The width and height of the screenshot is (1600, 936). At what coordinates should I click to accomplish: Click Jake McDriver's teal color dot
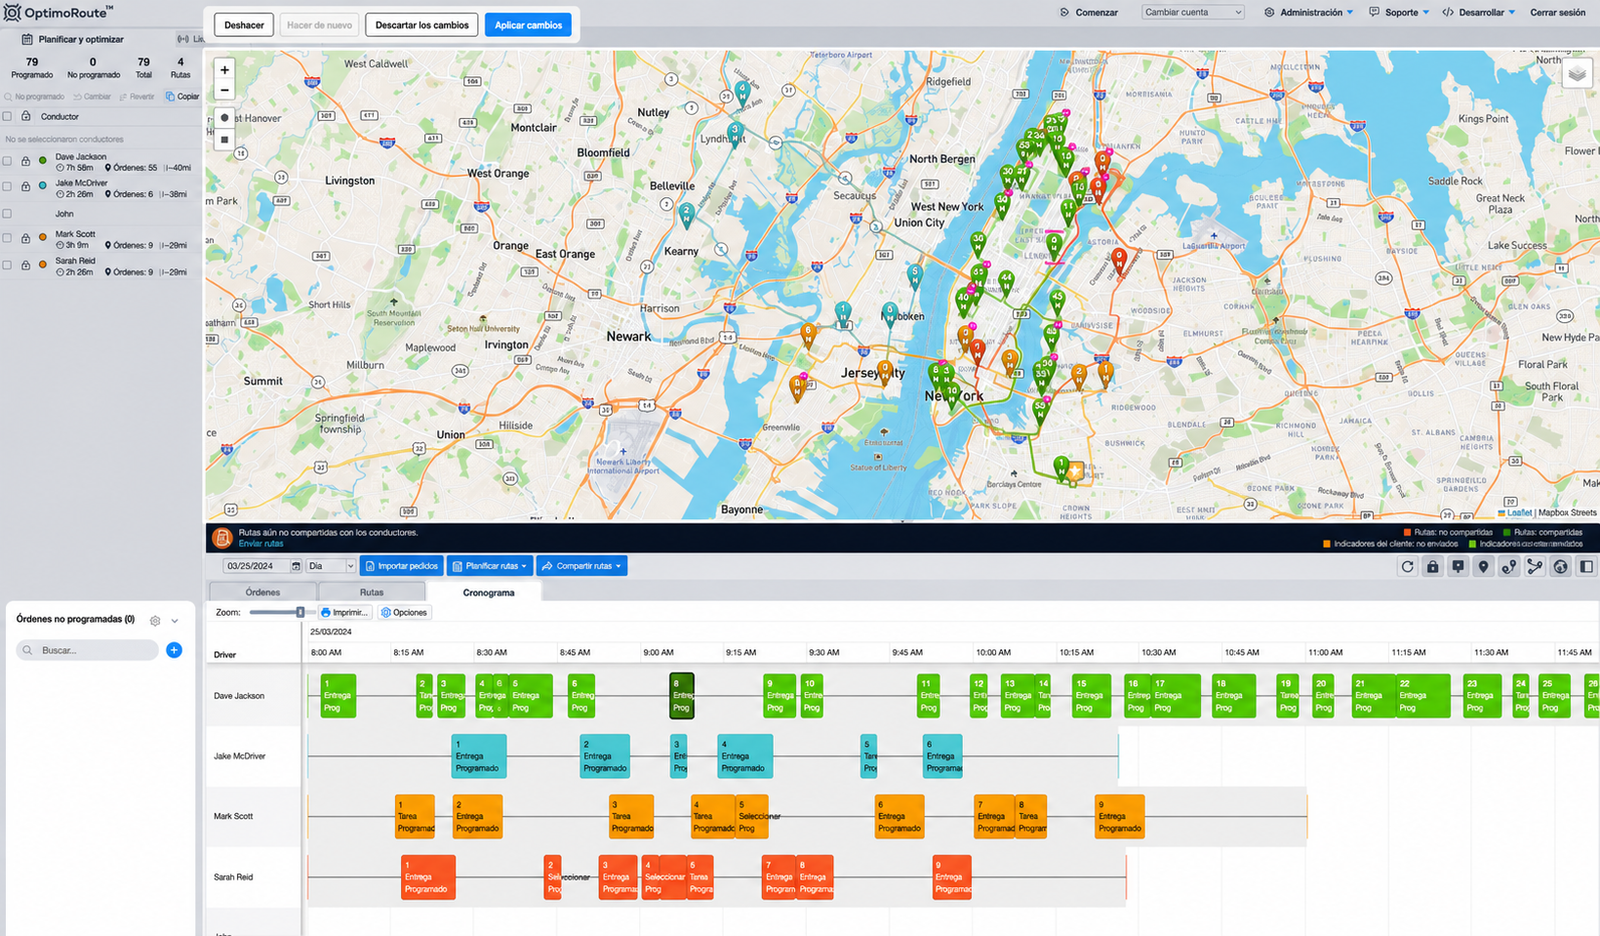(43, 186)
